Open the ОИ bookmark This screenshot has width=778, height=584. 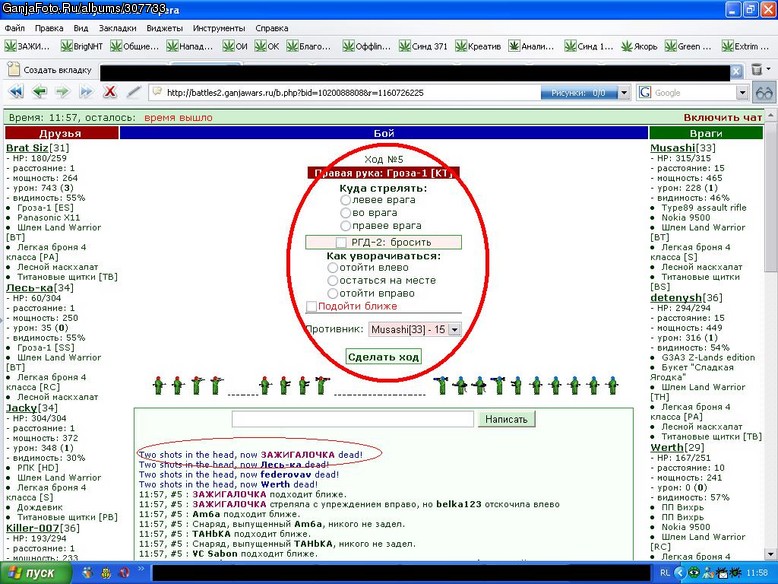235,46
